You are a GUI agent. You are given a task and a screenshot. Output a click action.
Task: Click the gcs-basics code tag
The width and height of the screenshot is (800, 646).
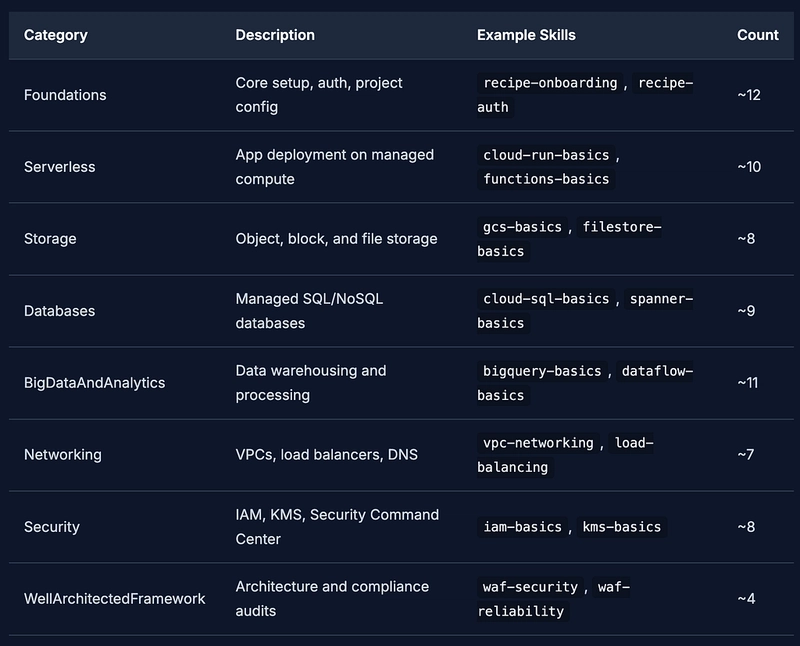click(522, 227)
